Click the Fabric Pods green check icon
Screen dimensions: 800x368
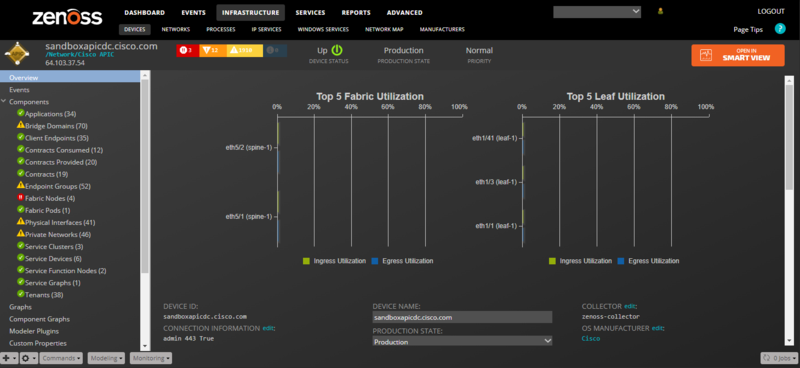20,210
